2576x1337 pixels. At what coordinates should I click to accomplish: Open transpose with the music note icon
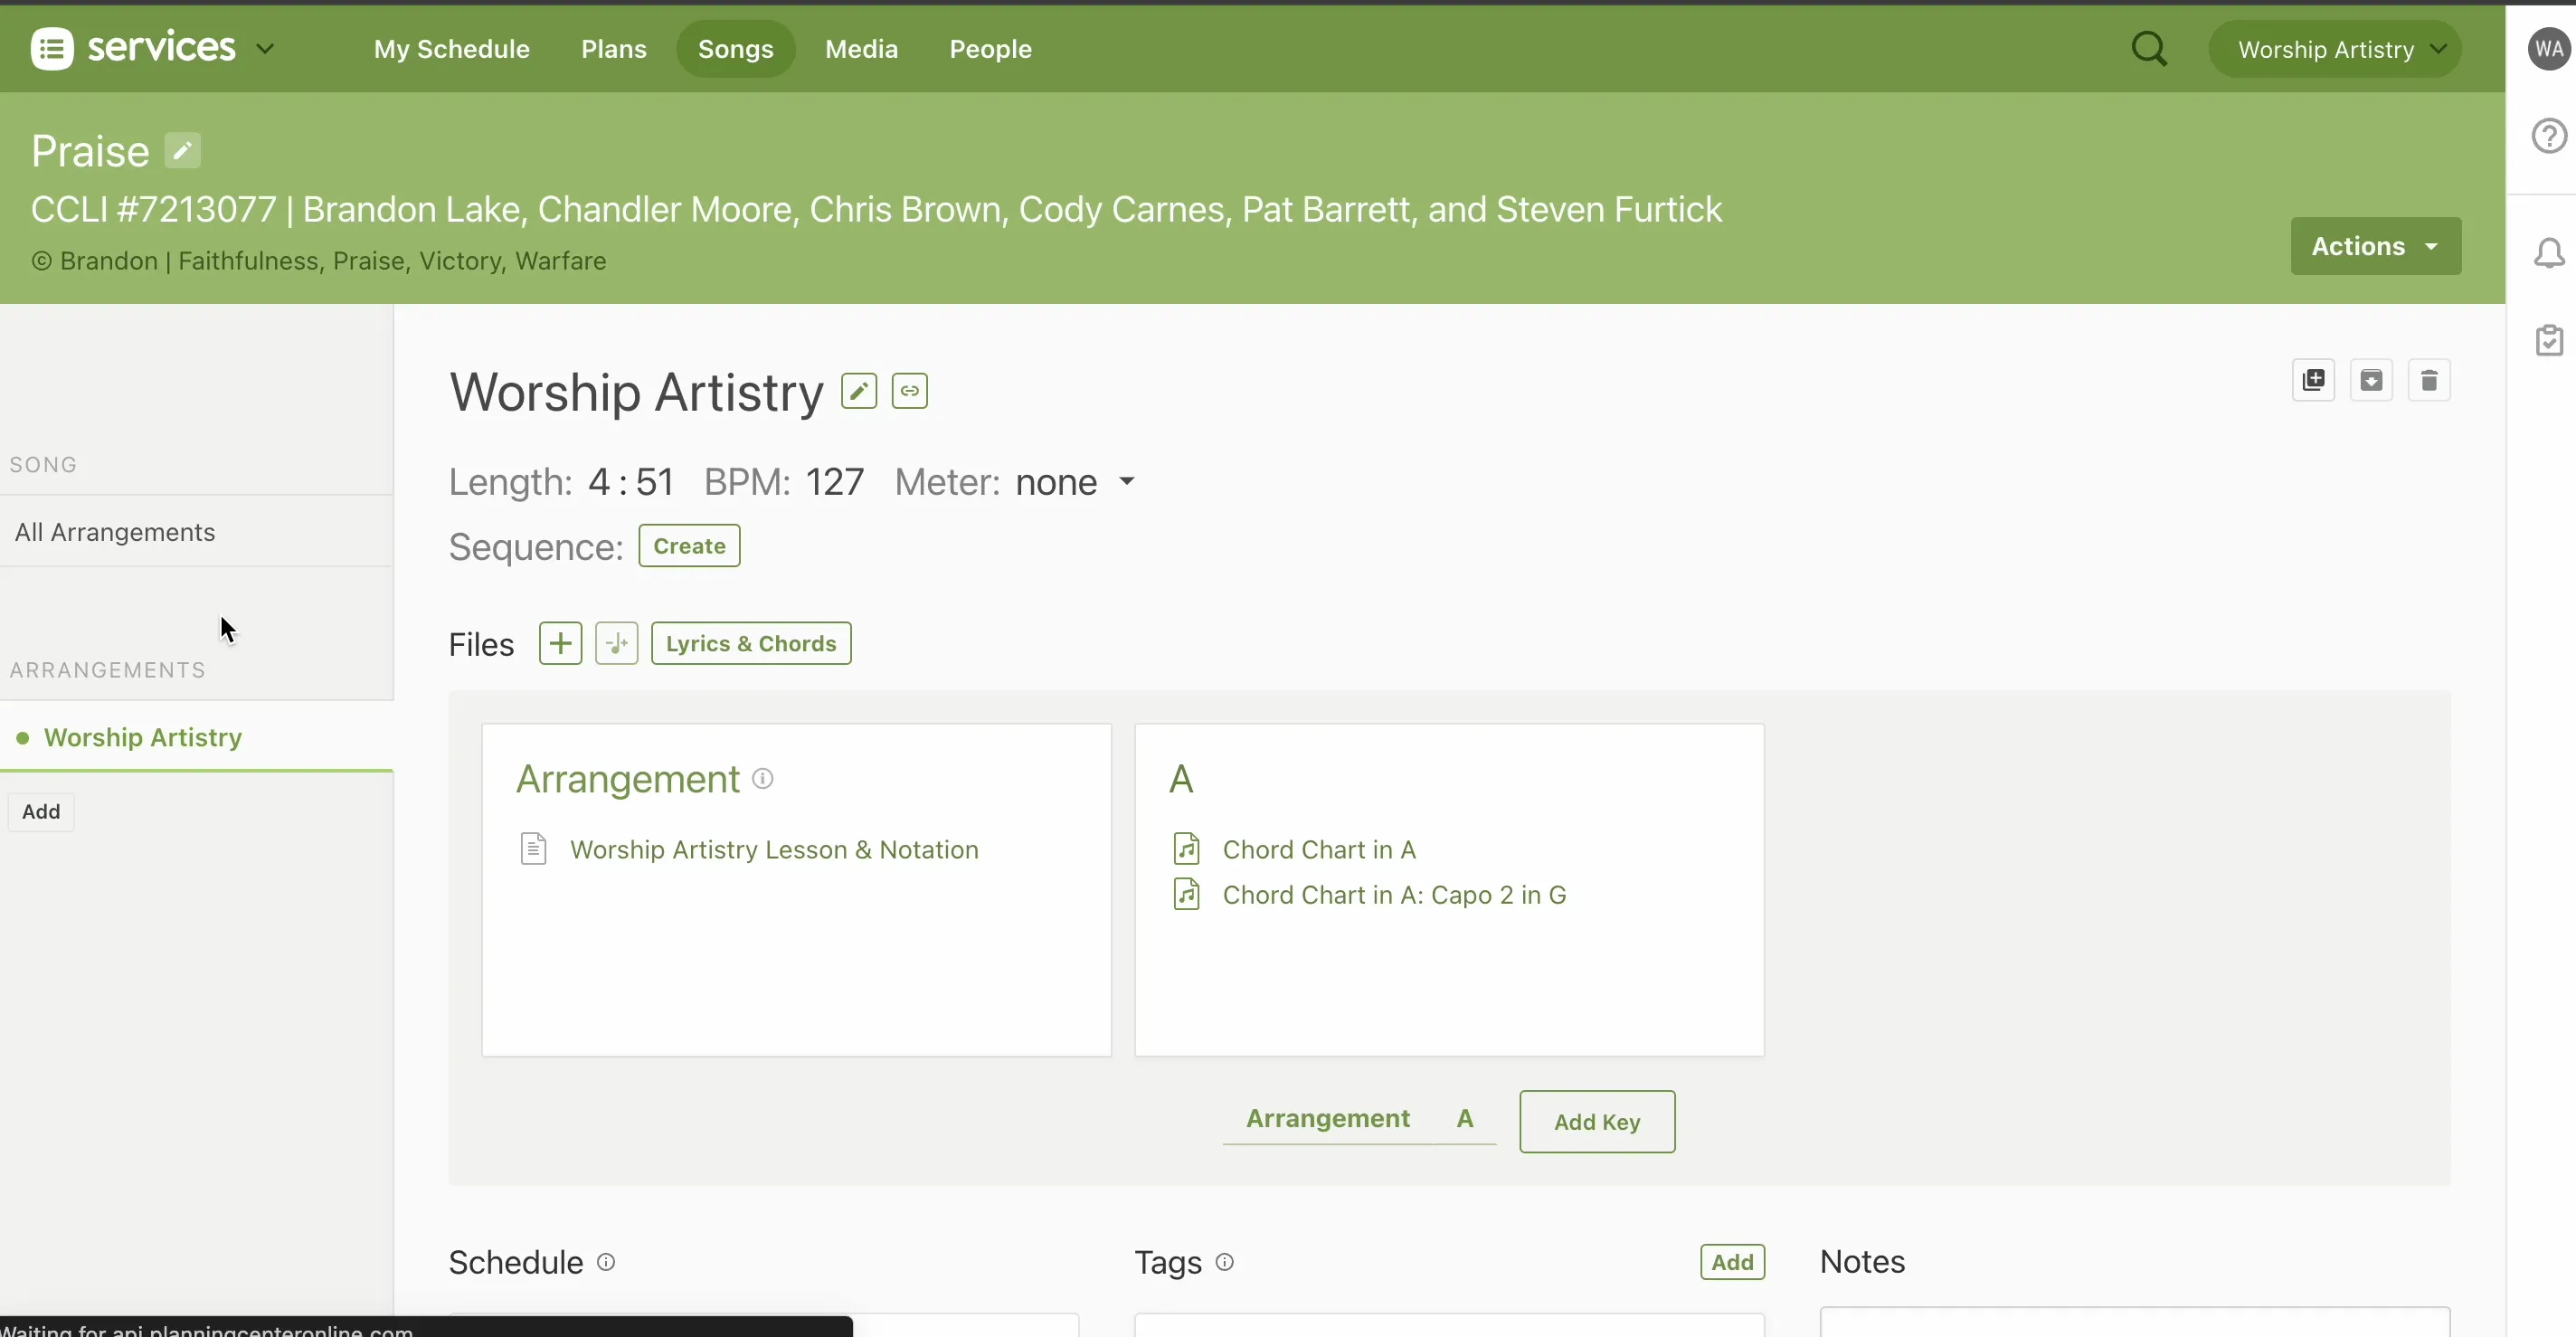[617, 643]
